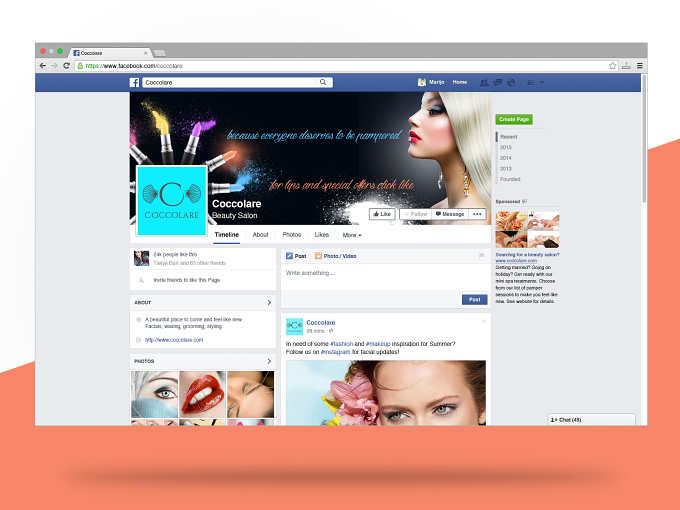Viewport: 680px width, 510px height.
Task: Click the Marijo profile avatar
Action: pyautogui.click(x=422, y=82)
